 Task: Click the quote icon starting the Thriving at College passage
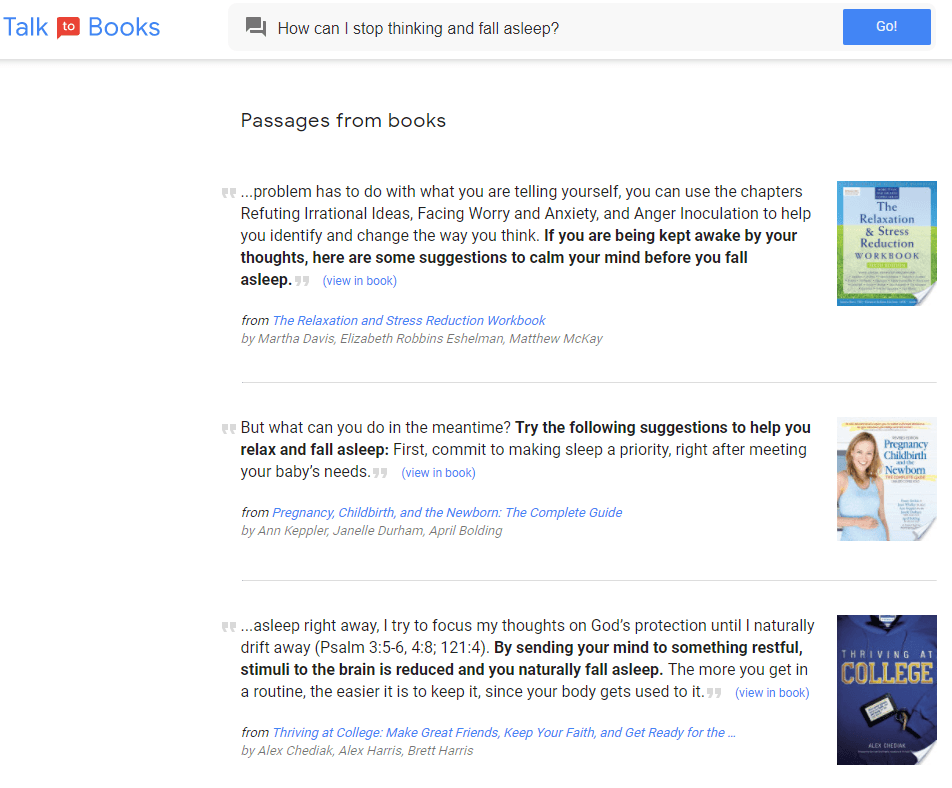click(x=227, y=627)
